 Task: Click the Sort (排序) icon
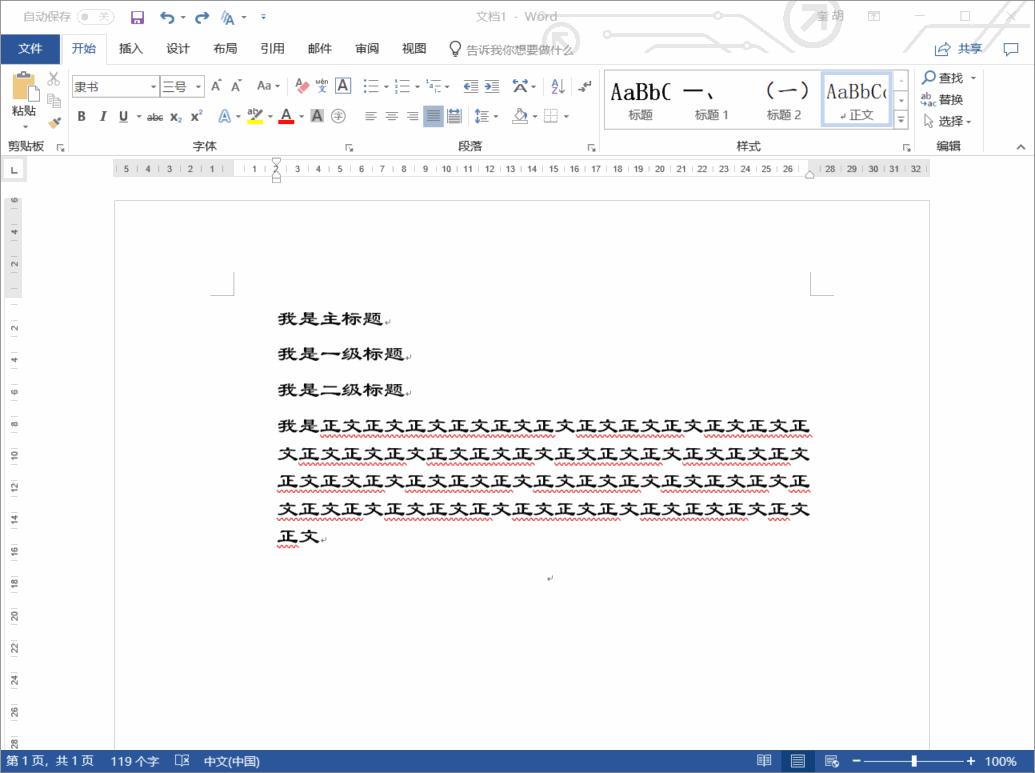click(557, 86)
